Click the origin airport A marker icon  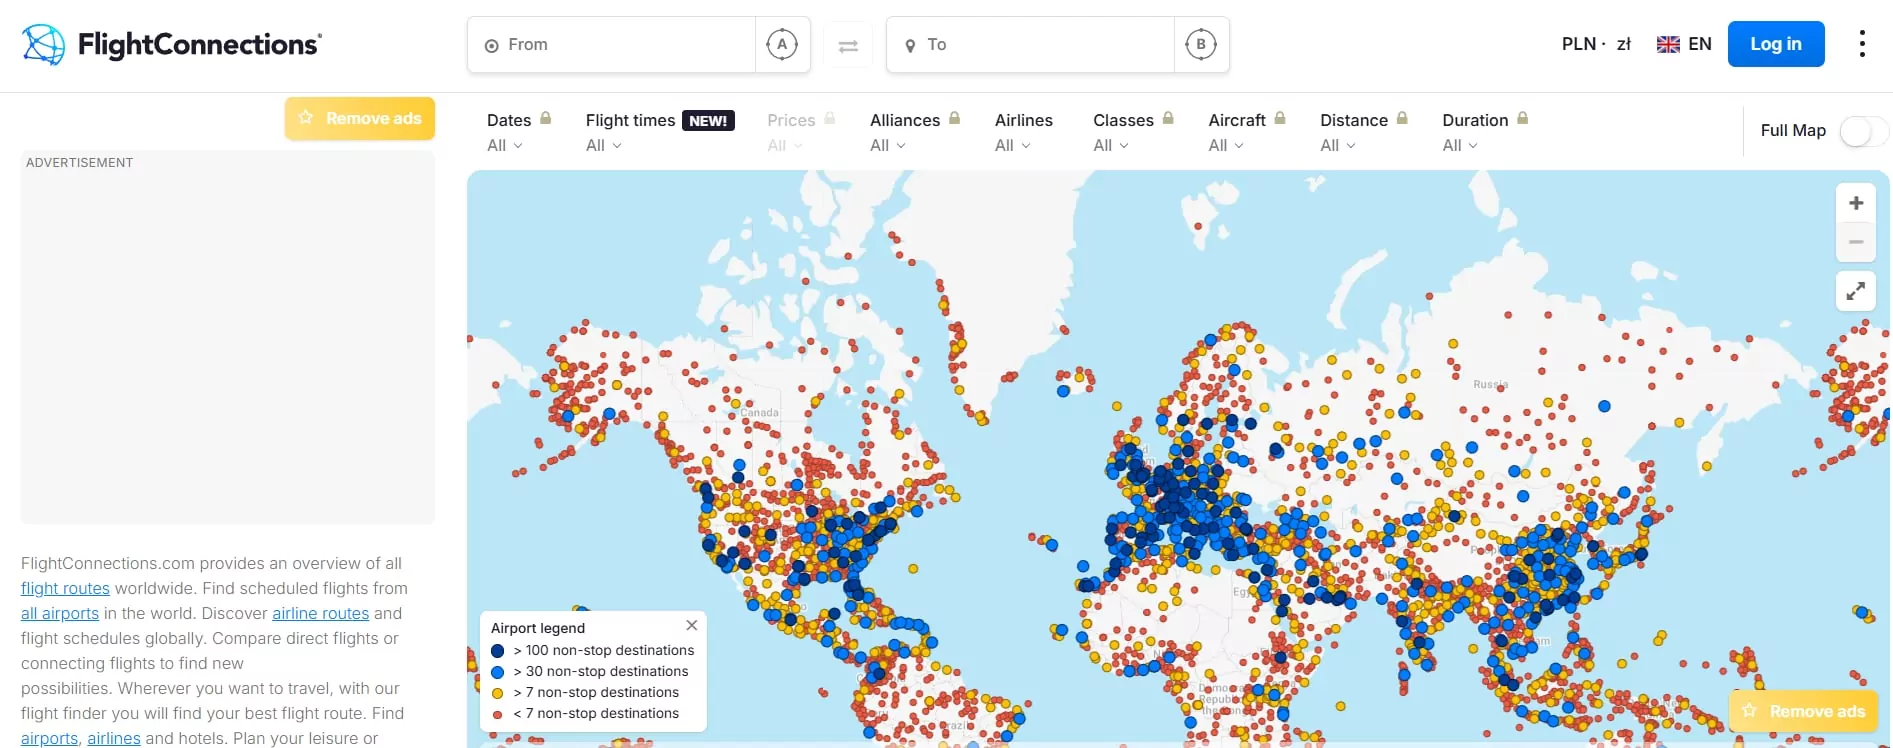[x=782, y=44]
